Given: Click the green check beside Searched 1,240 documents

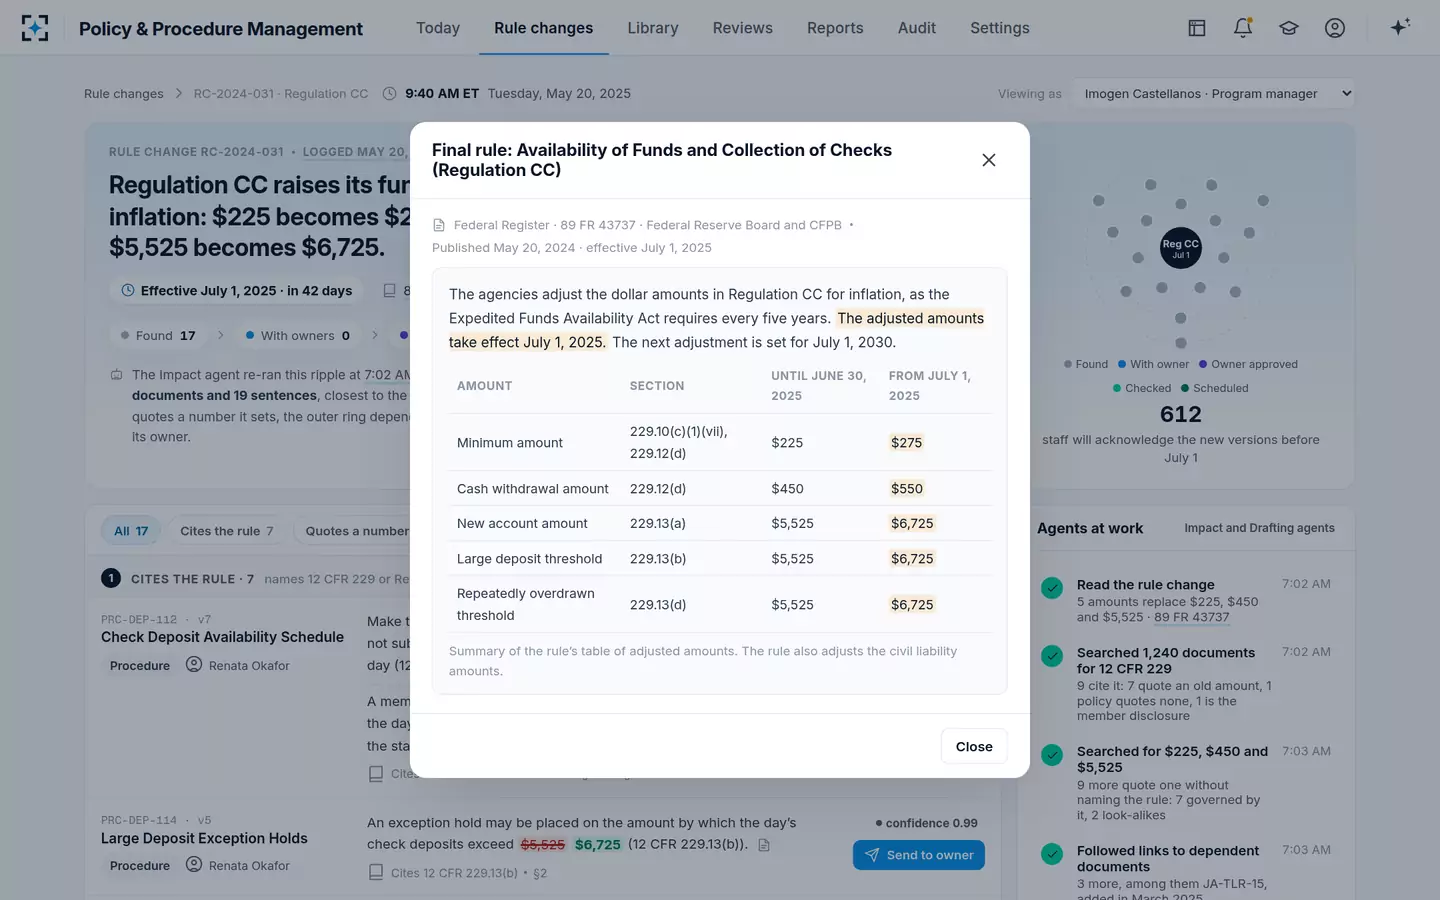Looking at the screenshot, I should coord(1052,656).
